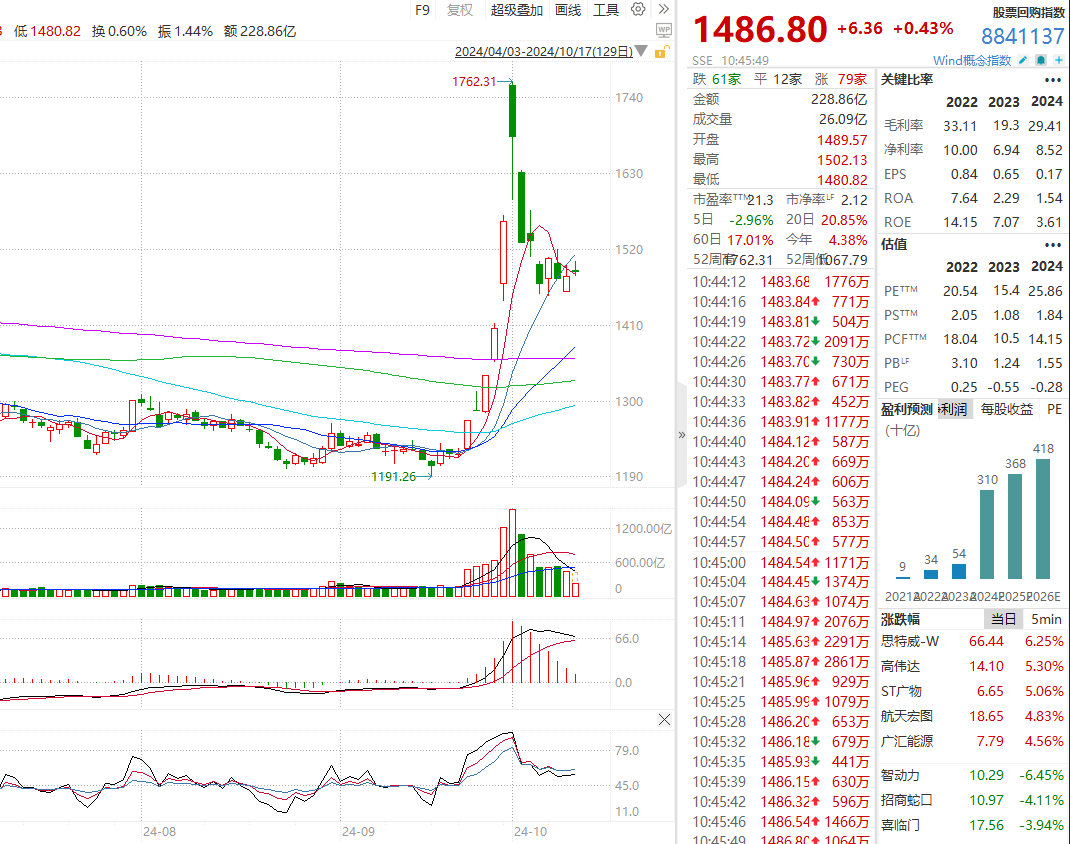Toggle 当日 view in 涨跌幅 section
The height and width of the screenshot is (844, 1070).
[1003, 619]
